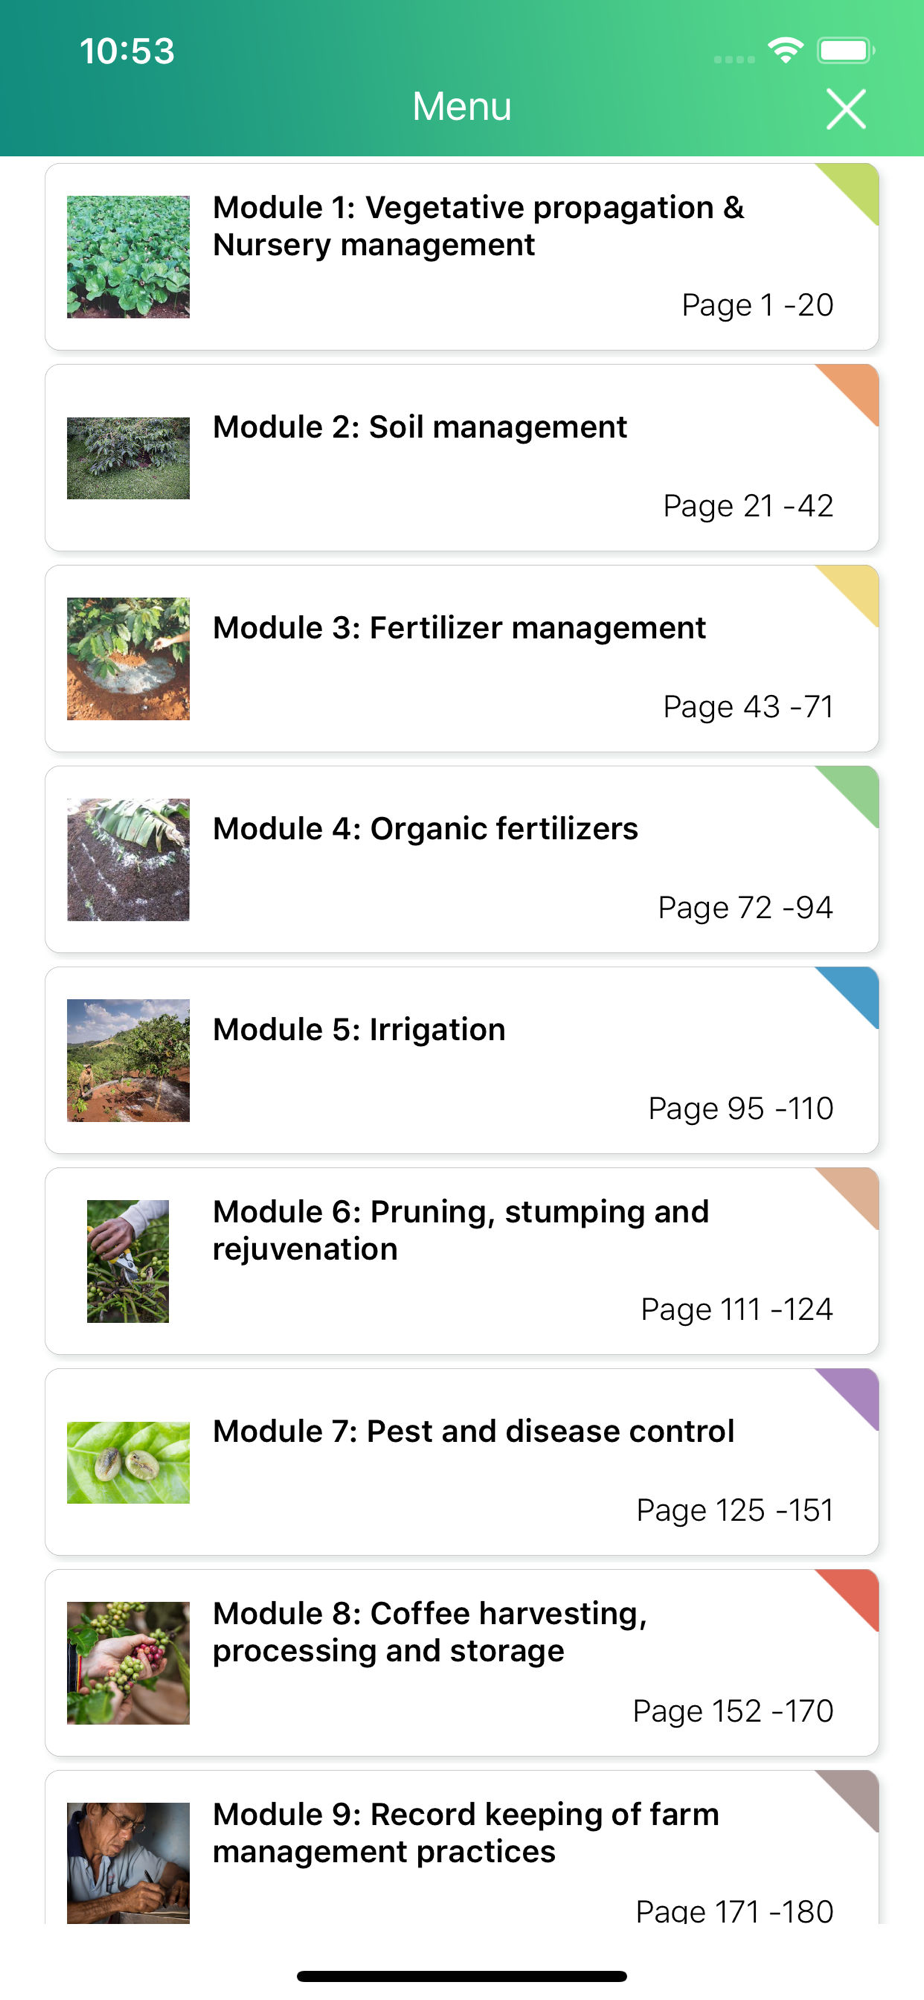The height and width of the screenshot is (2000, 924).
Task: Select Module 2: Soil management
Action: [x=420, y=427]
